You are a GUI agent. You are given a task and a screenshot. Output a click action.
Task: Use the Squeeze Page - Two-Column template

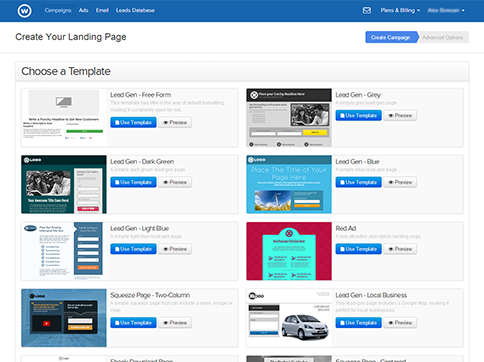133,322
